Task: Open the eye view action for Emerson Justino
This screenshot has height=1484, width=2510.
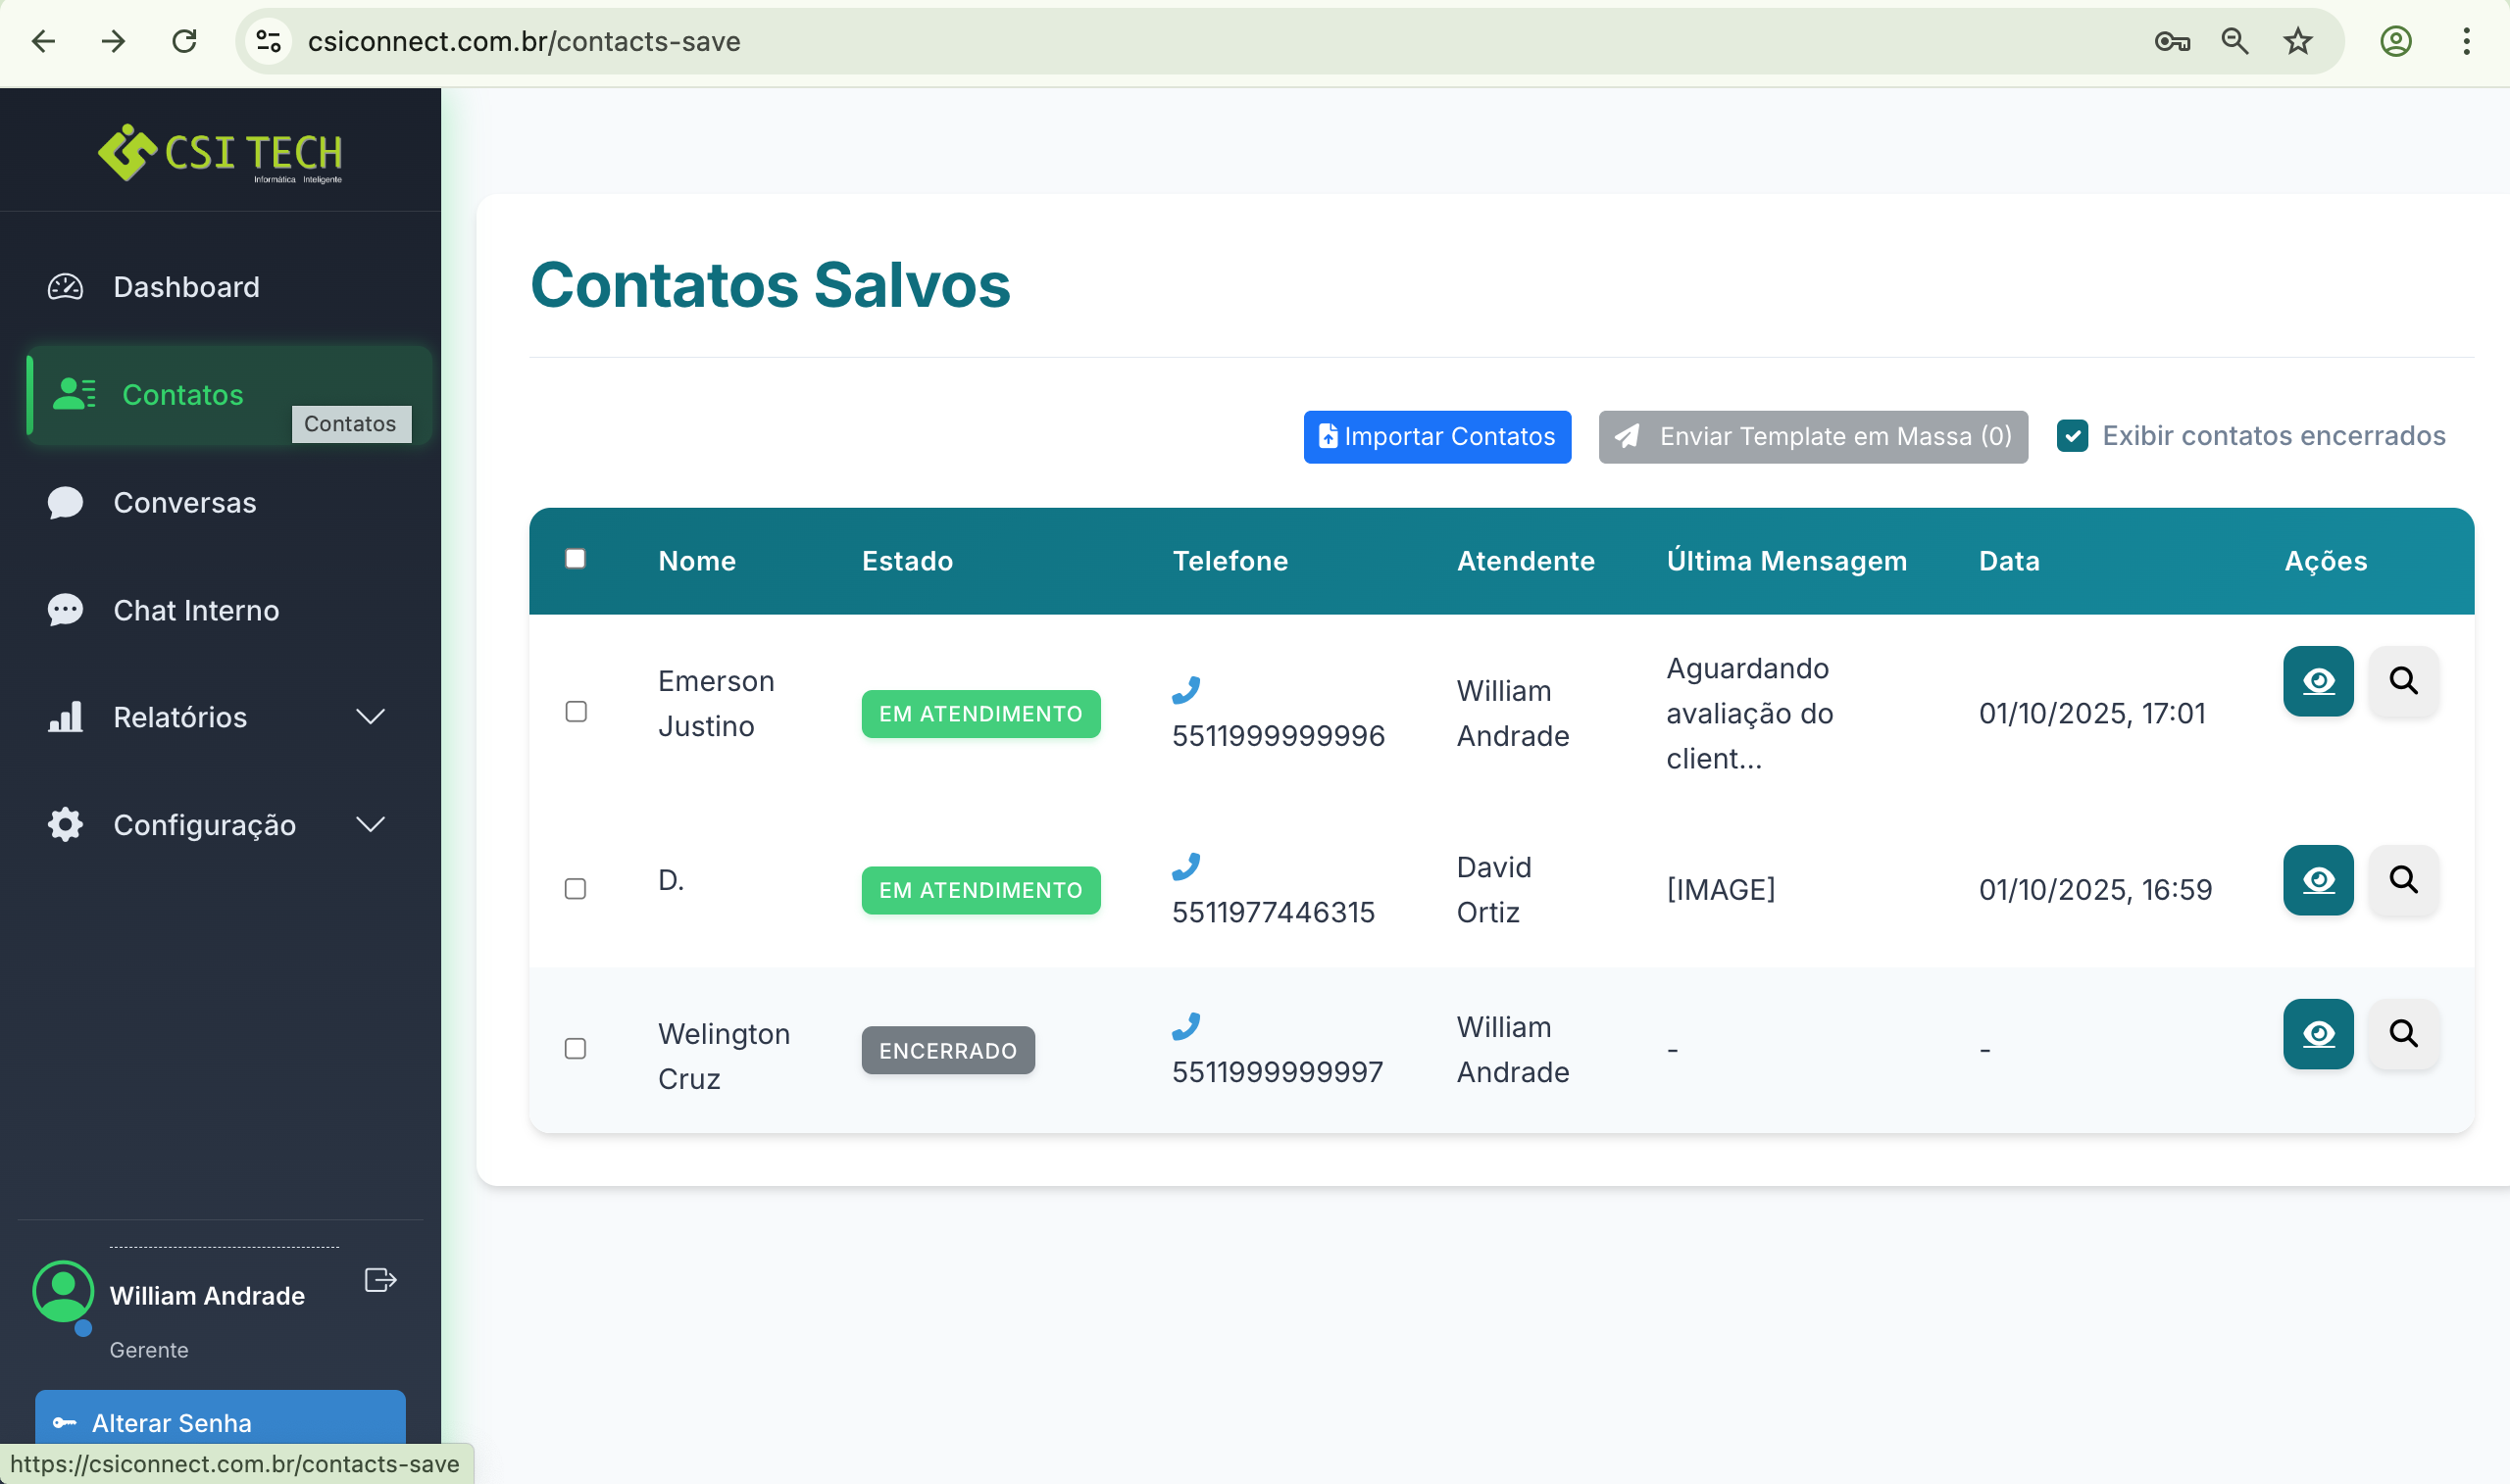Action: (2318, 682)
